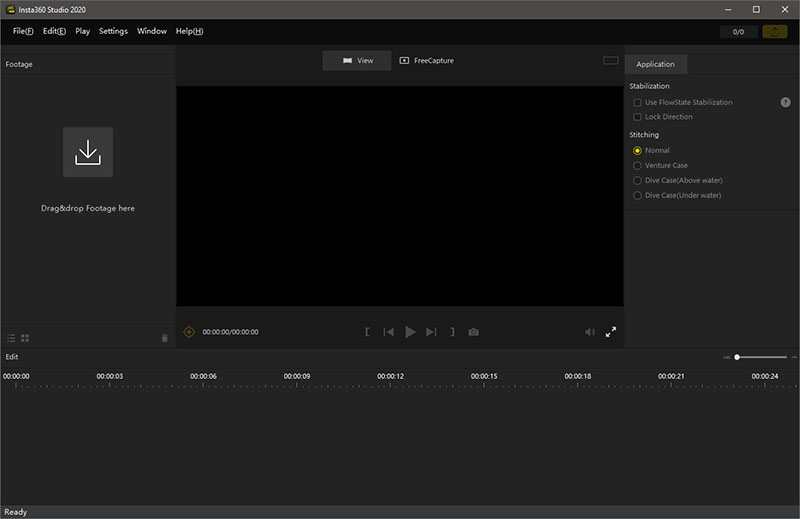The width and height of the screenshot is (800, 519).
Task: Click the 00:00:03 mark on timeline ruler
Action: click(x=110, y=376)
